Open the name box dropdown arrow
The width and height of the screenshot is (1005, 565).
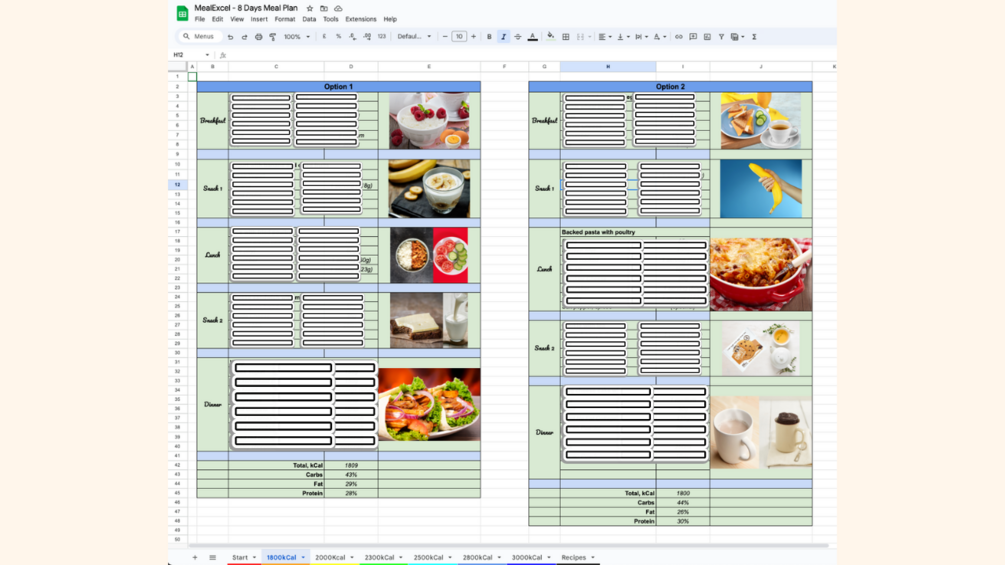click(x=207, y=55)
